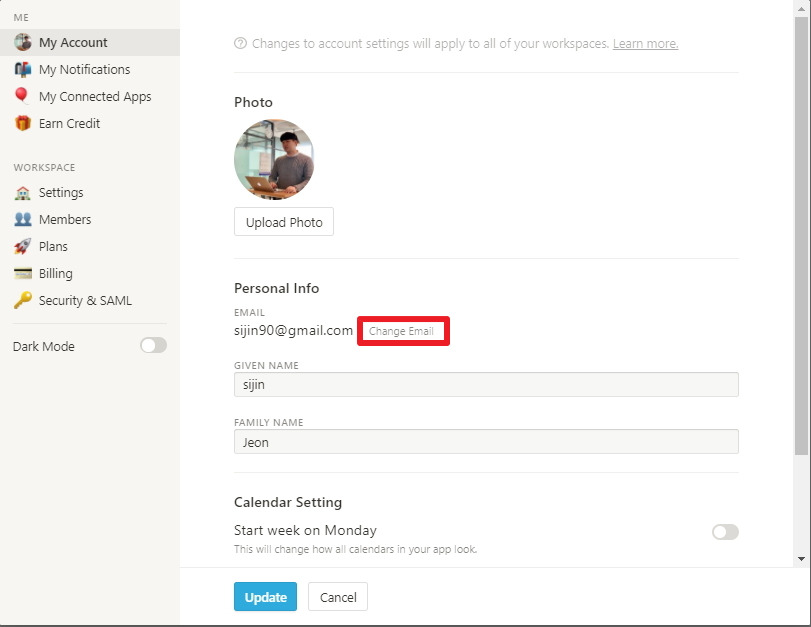Screen dimensions: 811x627
Task: Click the key icon for Security & SAML
Action: [x=22, y=301]
